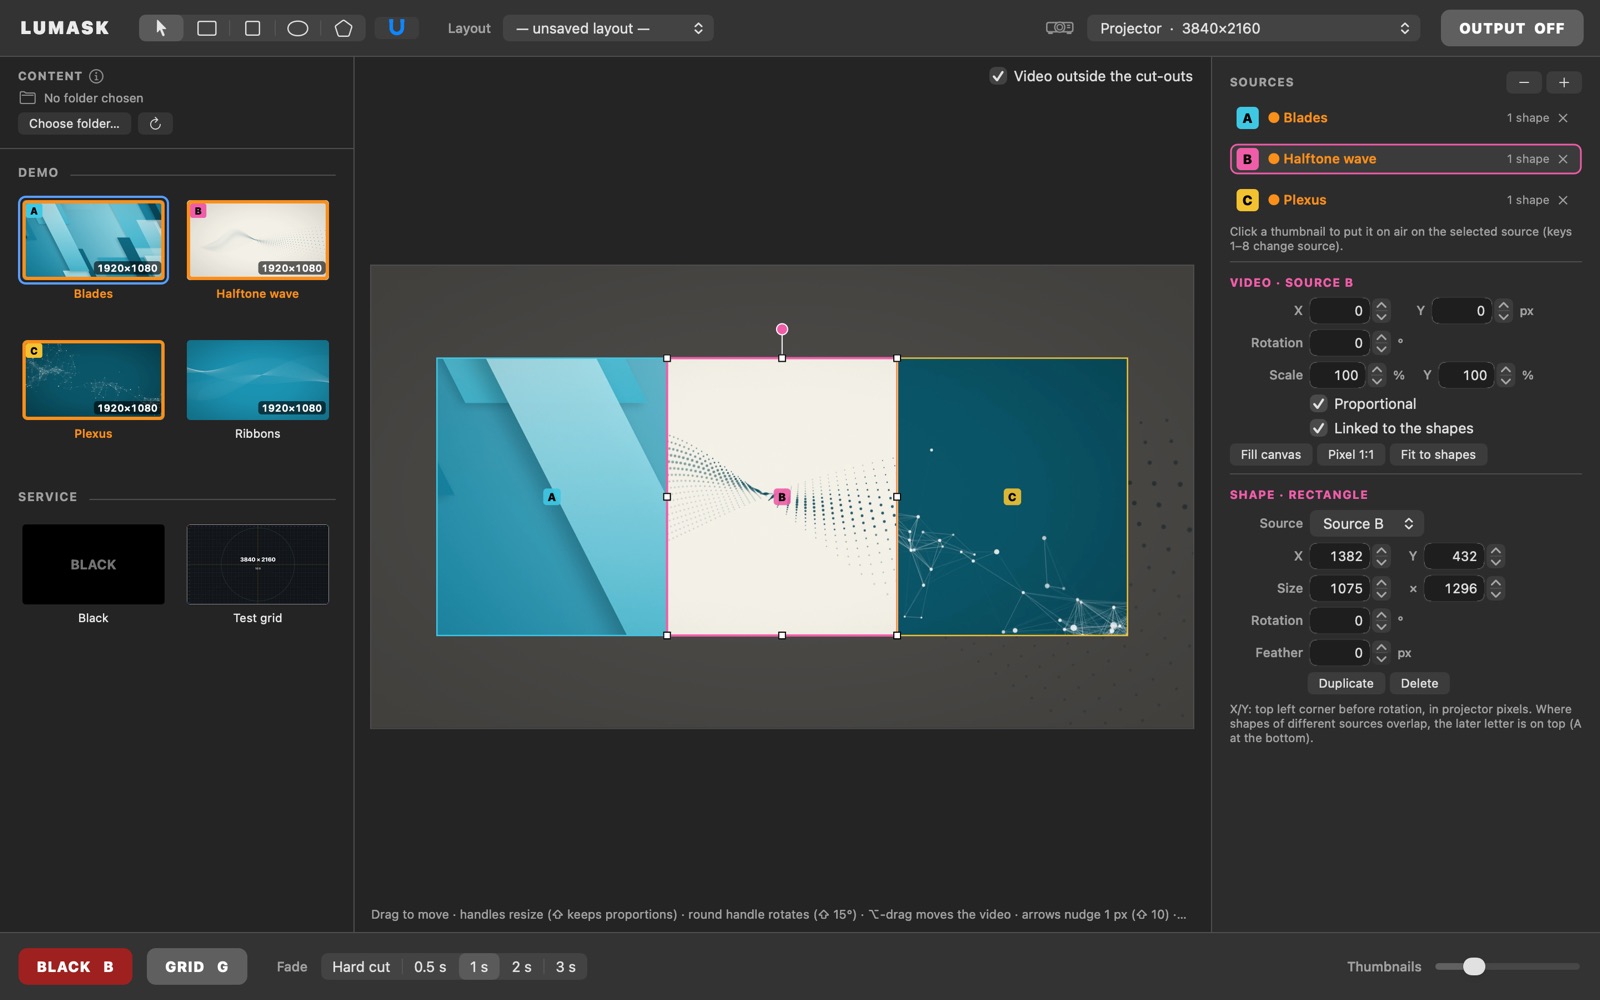Click the Duplicate shape button
1600x1000 pixels.
point(1346,684)
